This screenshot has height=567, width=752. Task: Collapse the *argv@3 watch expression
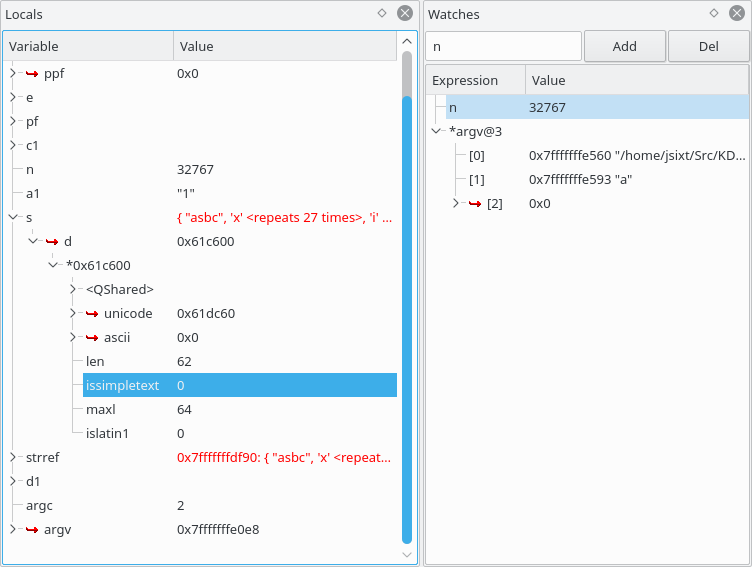click(x=436, y=131)
